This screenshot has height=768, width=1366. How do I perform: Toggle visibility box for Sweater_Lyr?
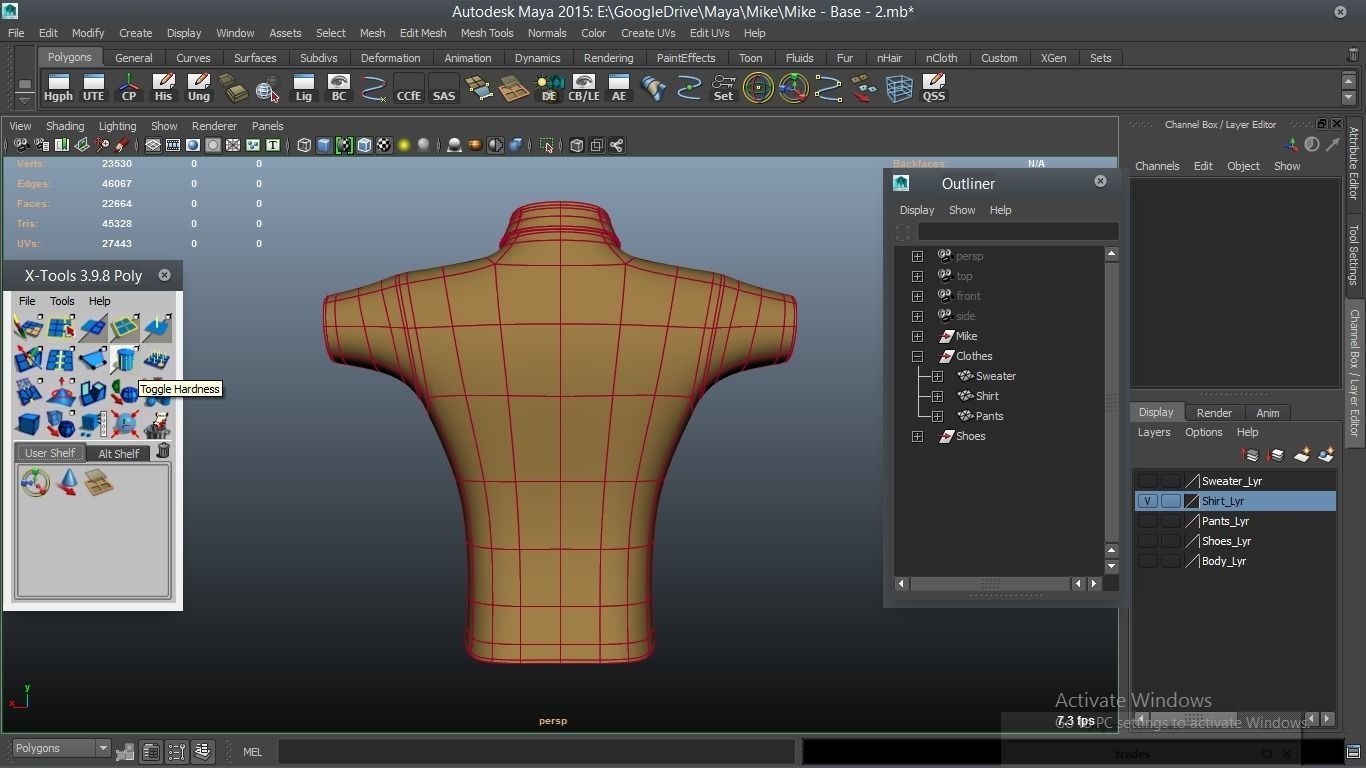click(1147, 481)
